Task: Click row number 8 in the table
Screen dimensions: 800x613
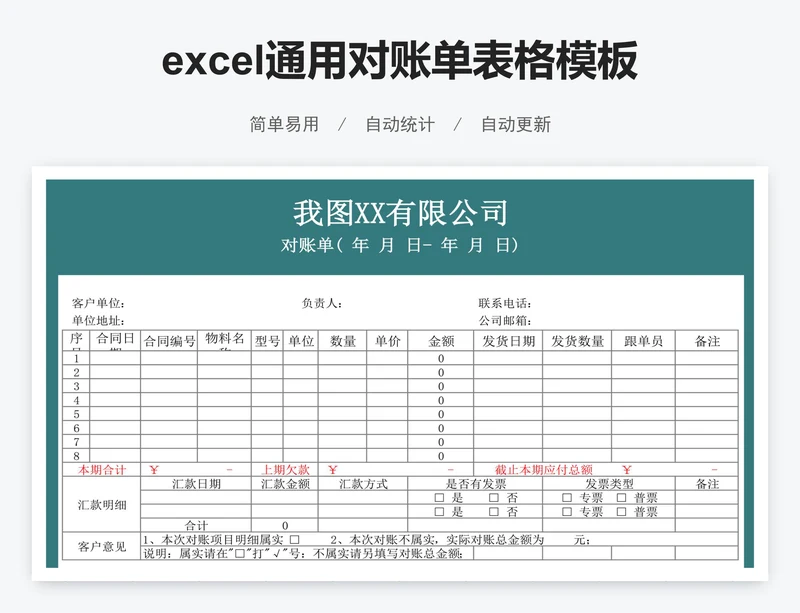Action: click(x=77, y=456)
